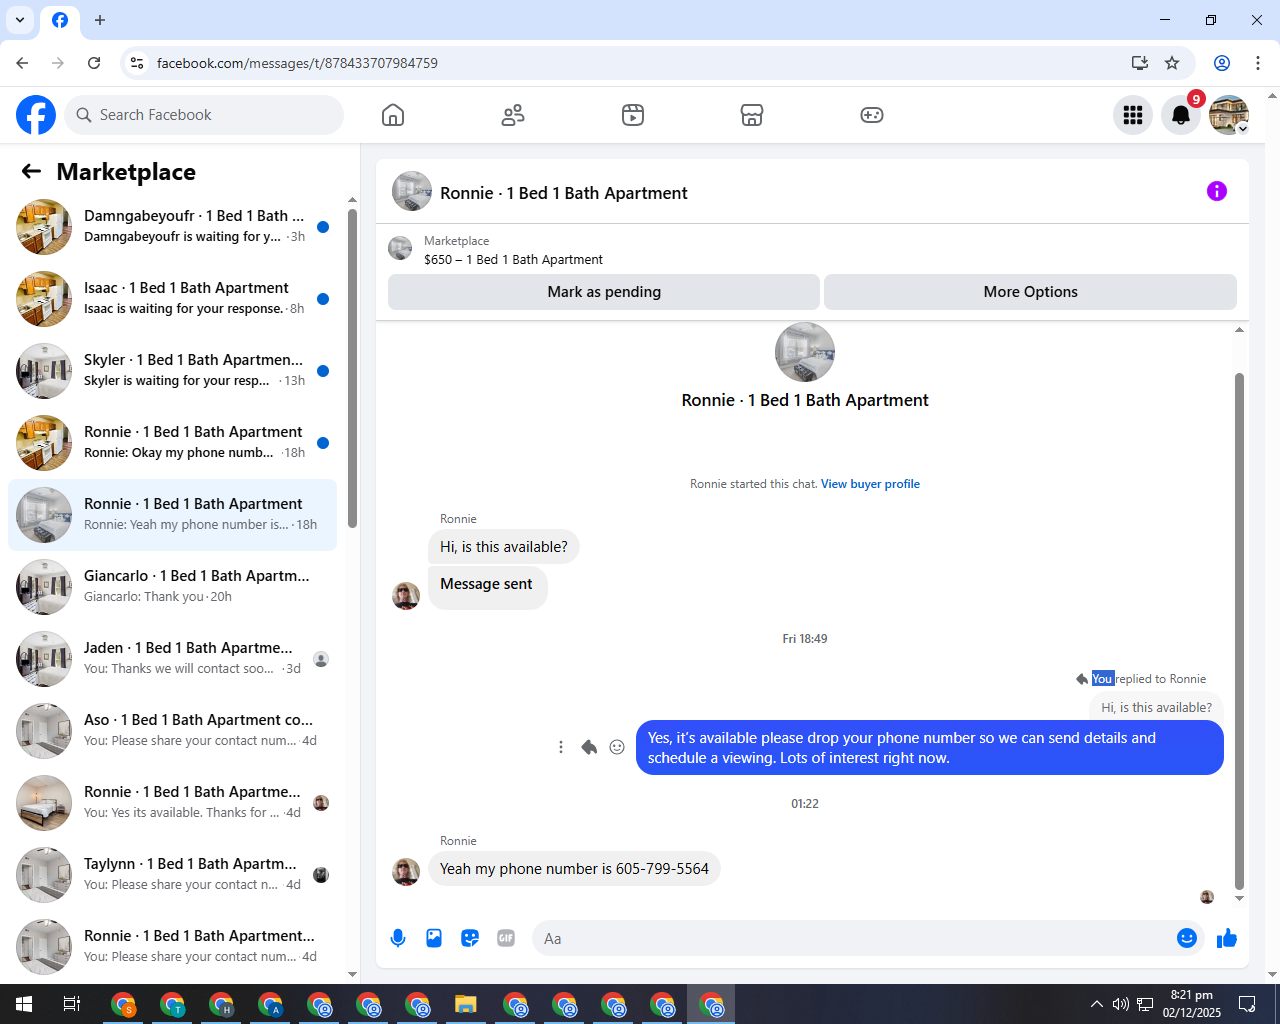Bookmark this page with star icon

tap(1172, 63)
